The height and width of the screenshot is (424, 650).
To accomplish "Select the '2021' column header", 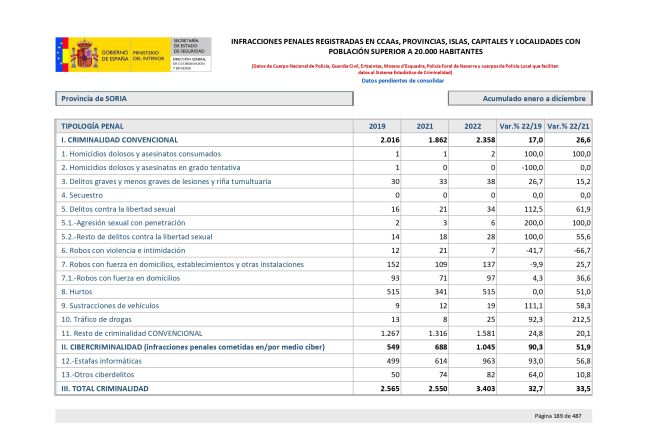I will click(424, 126).
